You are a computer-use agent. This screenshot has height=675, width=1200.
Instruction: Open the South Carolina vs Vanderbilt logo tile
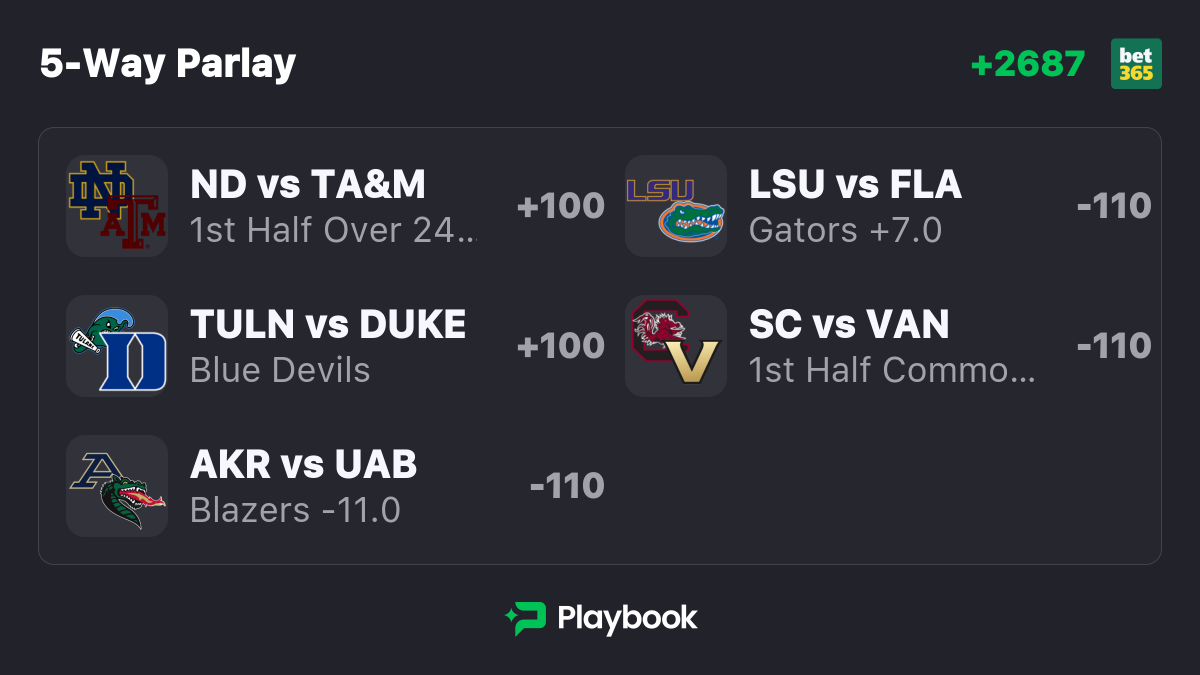coord(676,346)
